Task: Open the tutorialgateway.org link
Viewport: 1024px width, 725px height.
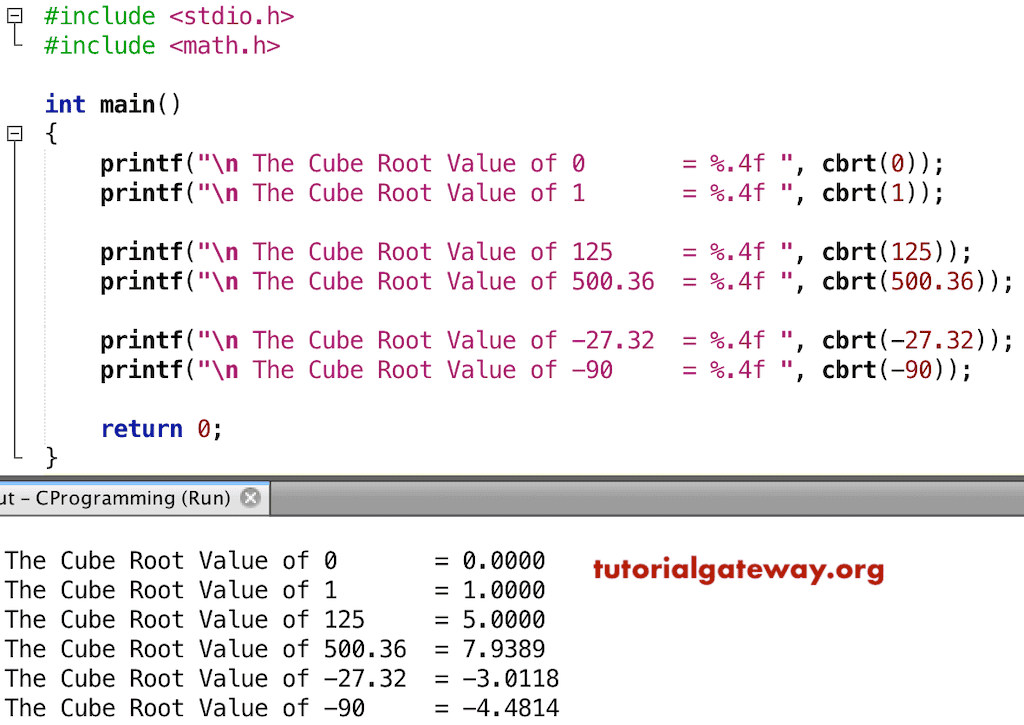Action: (x=739, y=570)
